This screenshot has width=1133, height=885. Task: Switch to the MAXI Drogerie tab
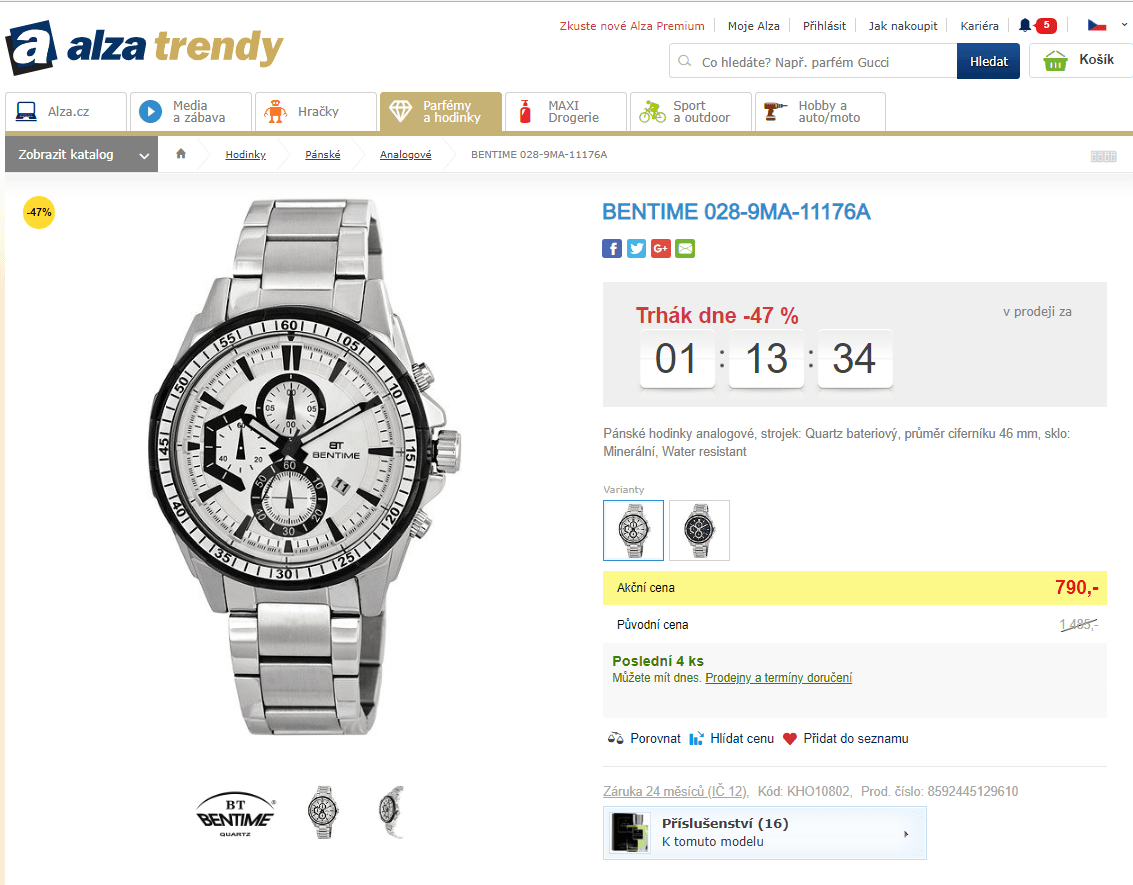pos(565,112)
